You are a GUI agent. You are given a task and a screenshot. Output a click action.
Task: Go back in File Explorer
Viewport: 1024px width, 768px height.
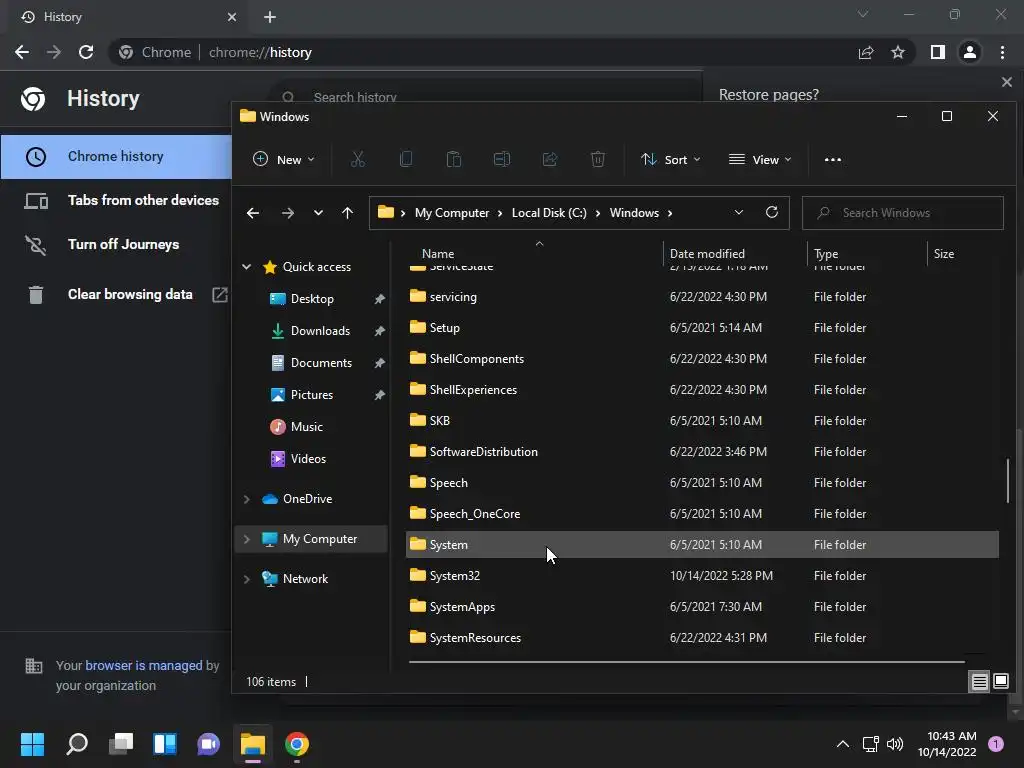point(253,213)
